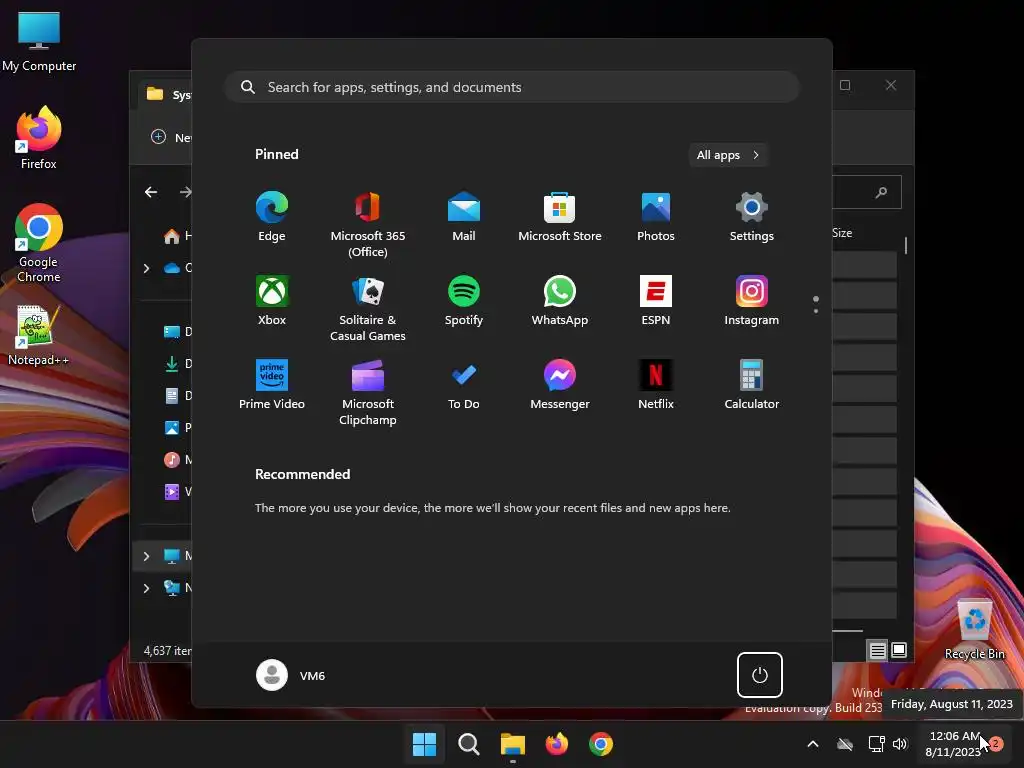Open the VM6 user account menu

tap(291, 675)
